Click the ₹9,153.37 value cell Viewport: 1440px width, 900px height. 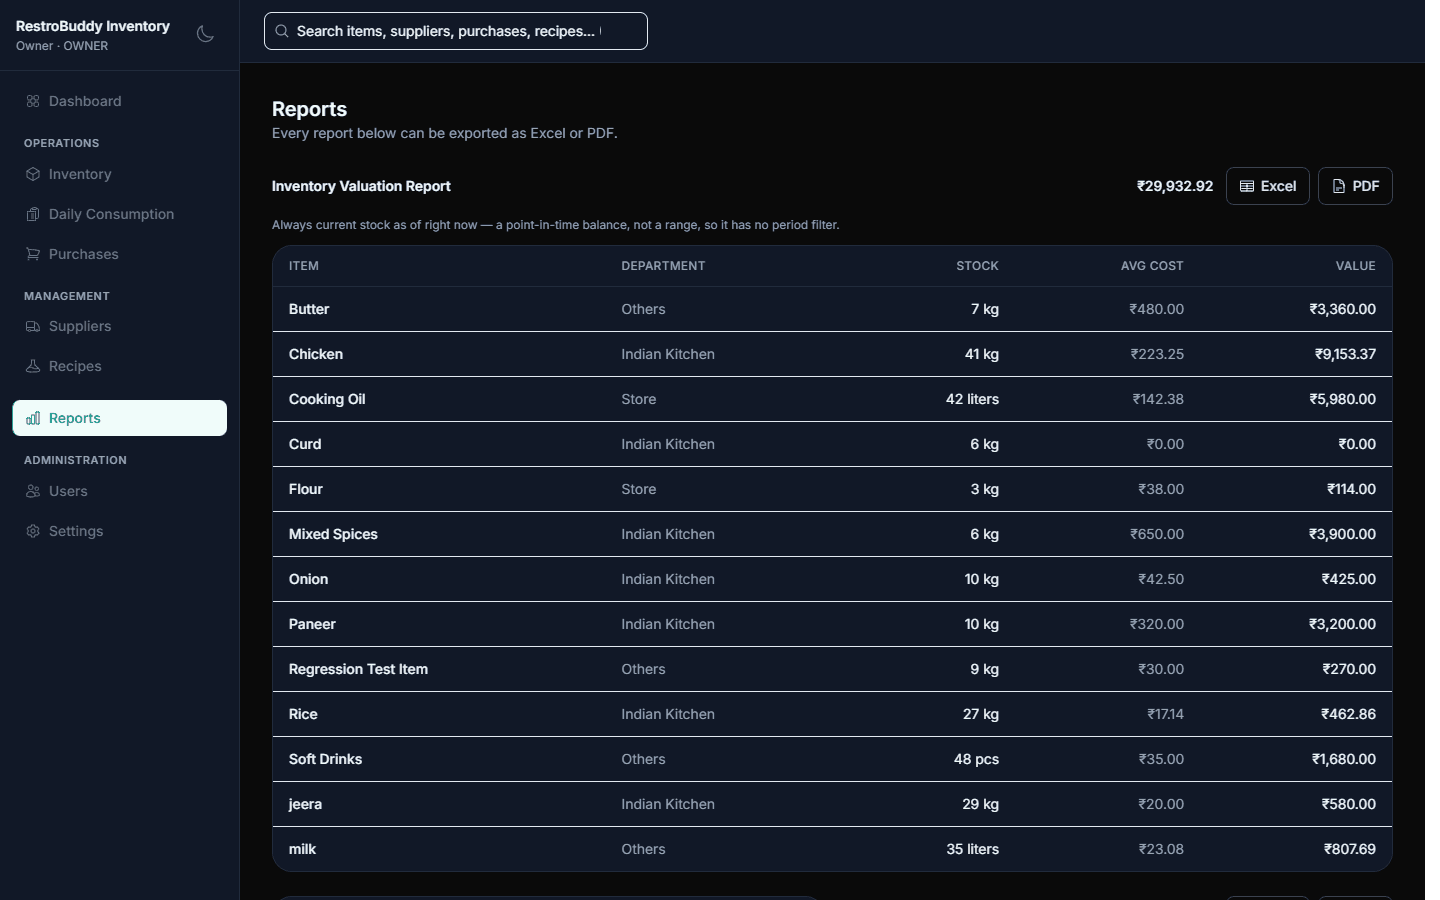[x=1345, y=354]
